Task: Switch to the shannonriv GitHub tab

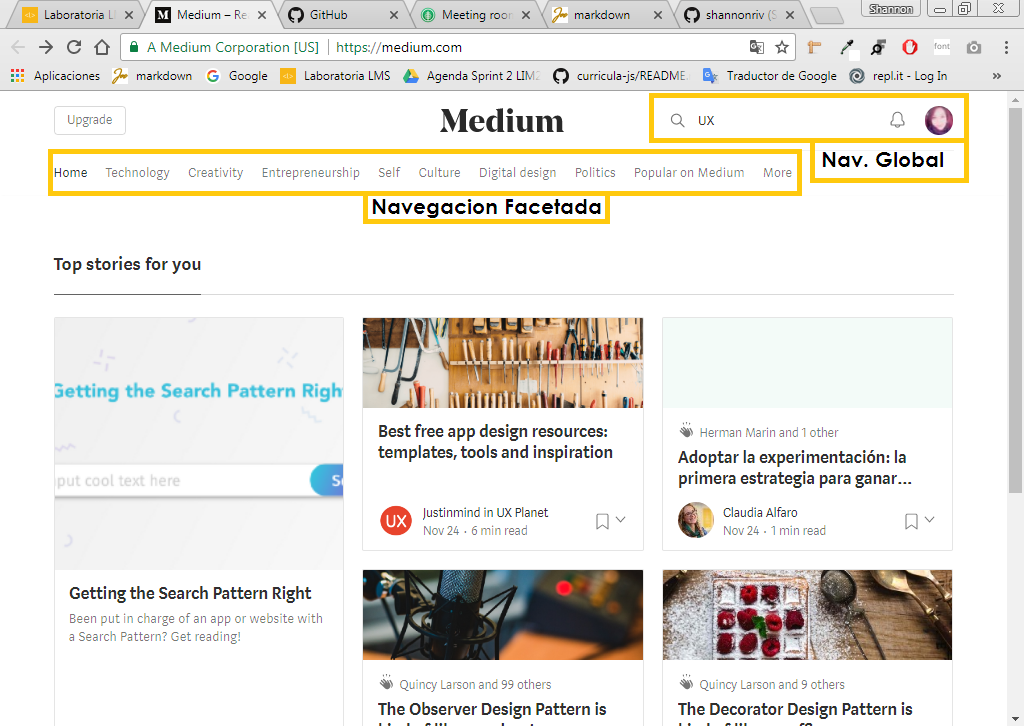Action: pyautogui.click(x=737, y=14)
